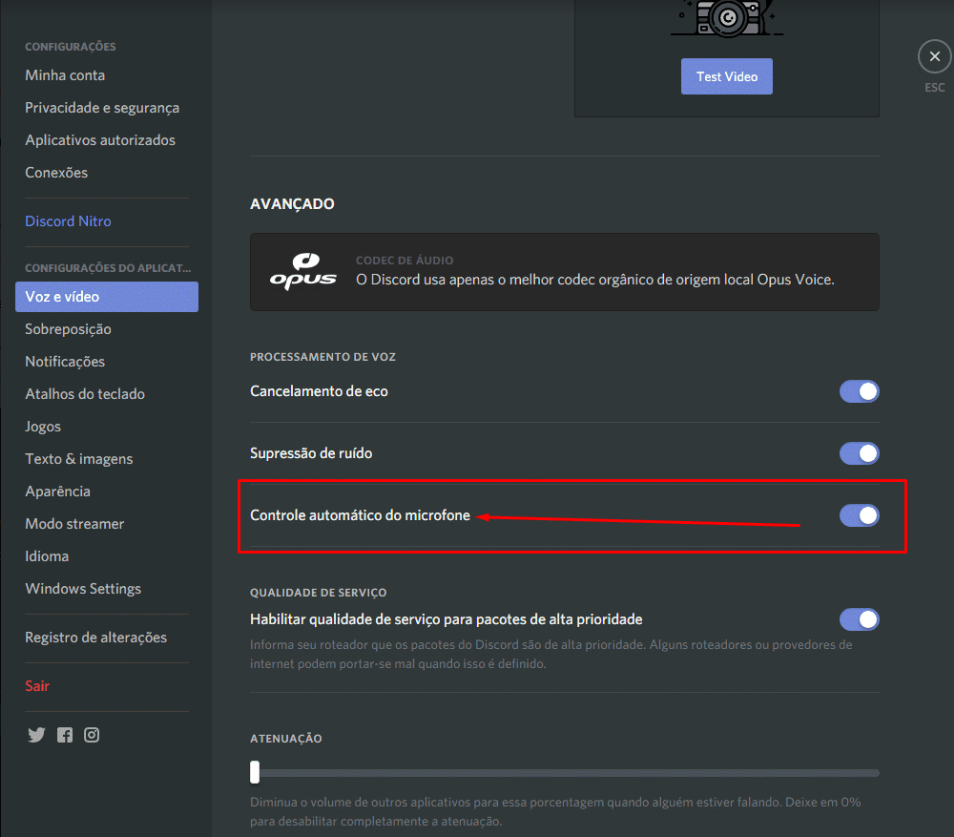
Task: Click the Cancelamento de eco label
Action: 319,391
